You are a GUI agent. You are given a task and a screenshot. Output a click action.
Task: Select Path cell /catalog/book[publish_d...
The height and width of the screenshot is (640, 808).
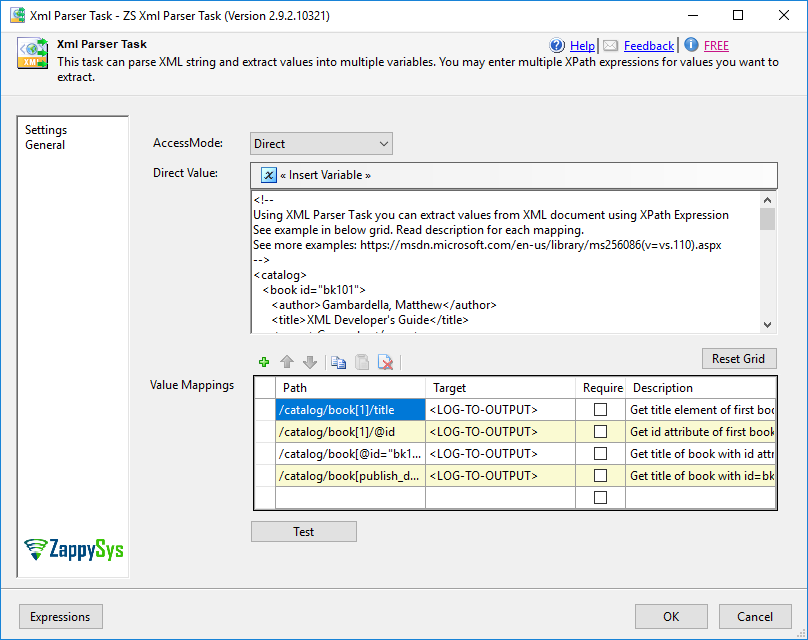click(x=350, y=476)
